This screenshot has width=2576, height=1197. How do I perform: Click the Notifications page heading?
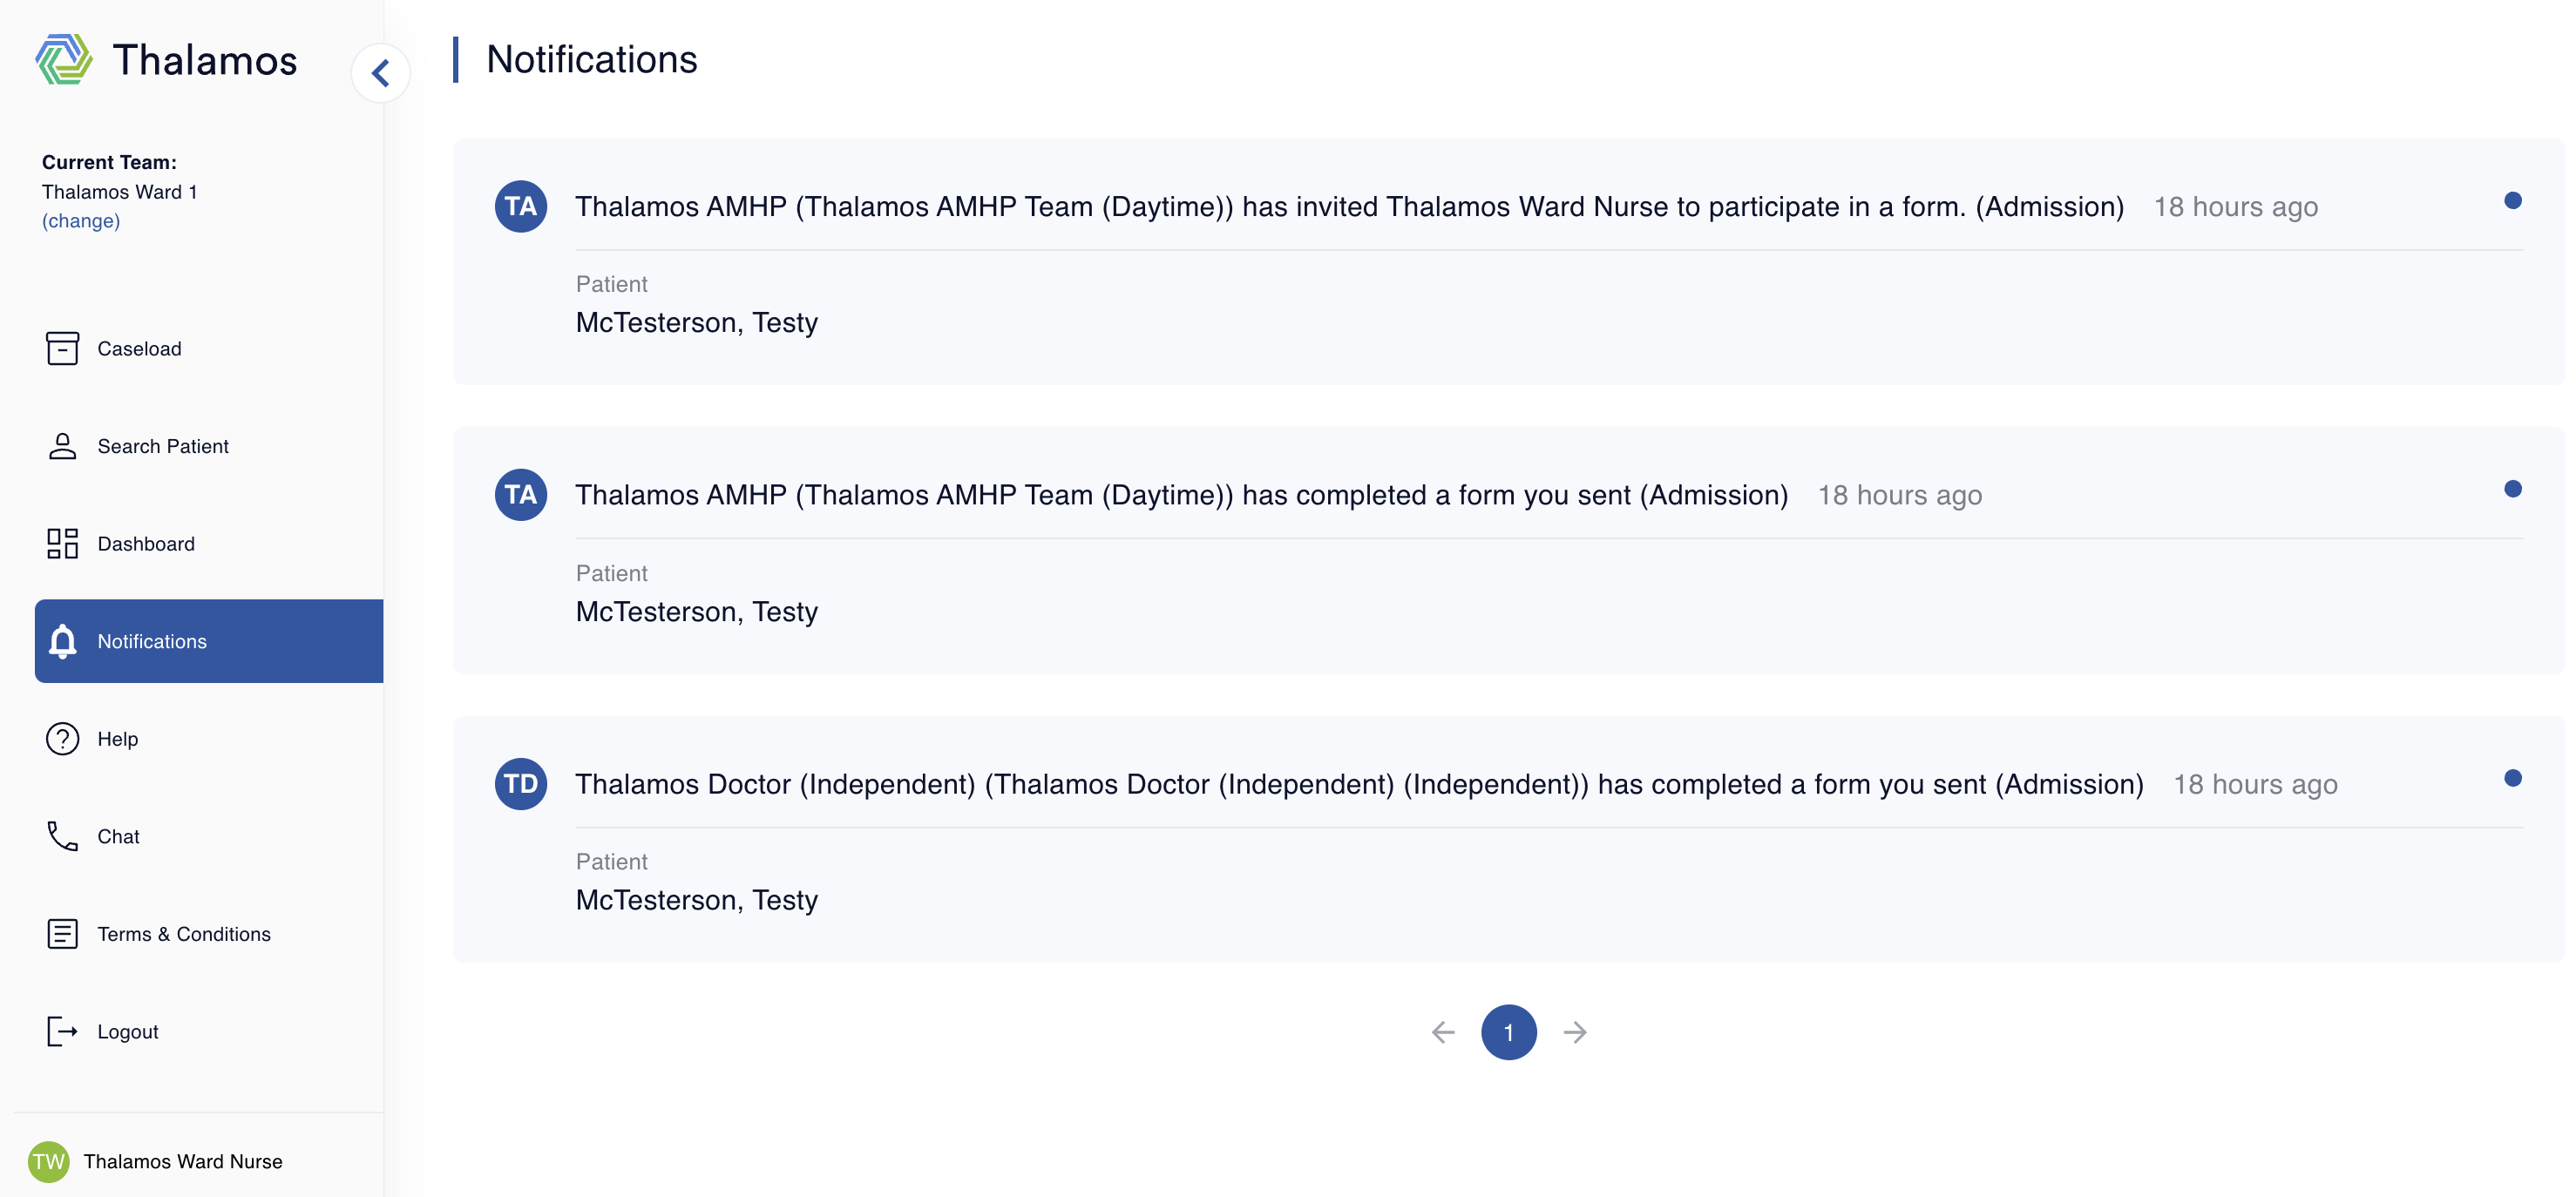click(592, 60)
